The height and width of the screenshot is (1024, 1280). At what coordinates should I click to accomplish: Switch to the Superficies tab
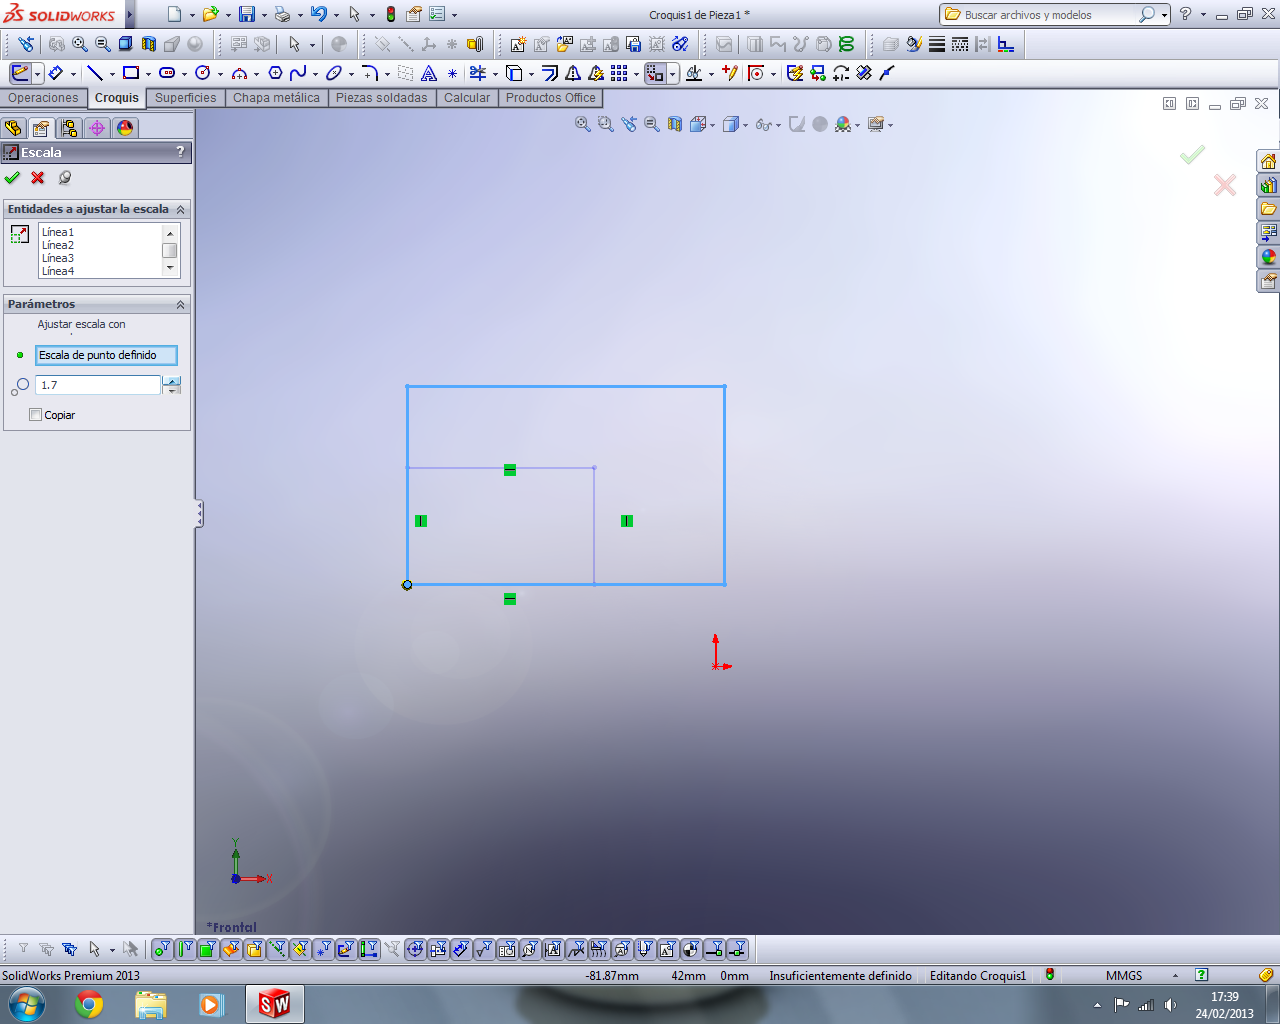click(186, 98)
